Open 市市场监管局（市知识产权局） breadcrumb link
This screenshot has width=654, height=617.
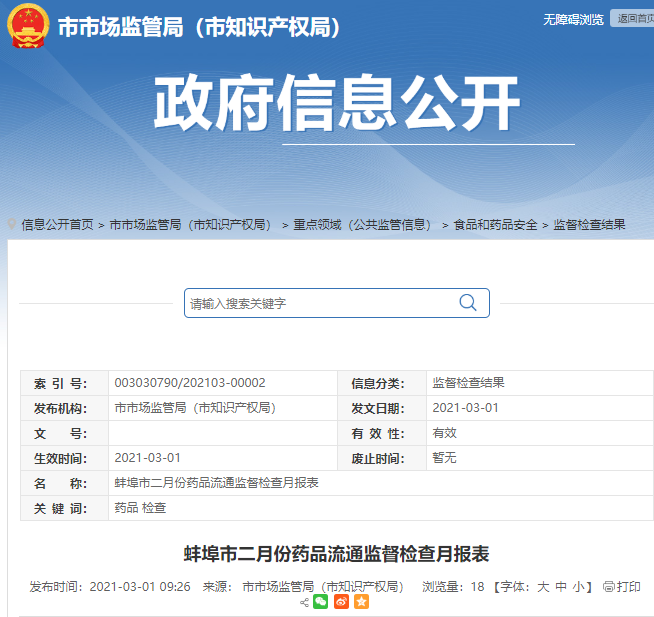coord(191,224)
